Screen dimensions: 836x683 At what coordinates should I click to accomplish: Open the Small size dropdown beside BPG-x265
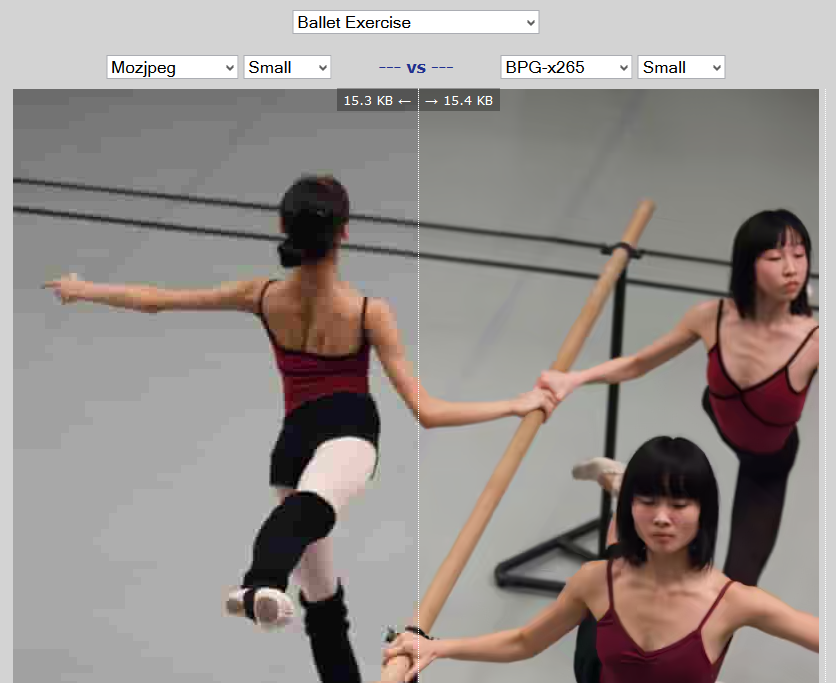[x=681, y=67]
